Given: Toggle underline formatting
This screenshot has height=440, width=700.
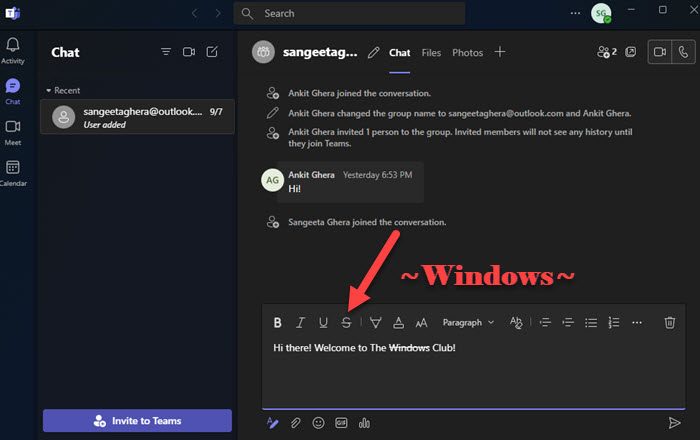Looking at the screenshot, I should point(323,322).
